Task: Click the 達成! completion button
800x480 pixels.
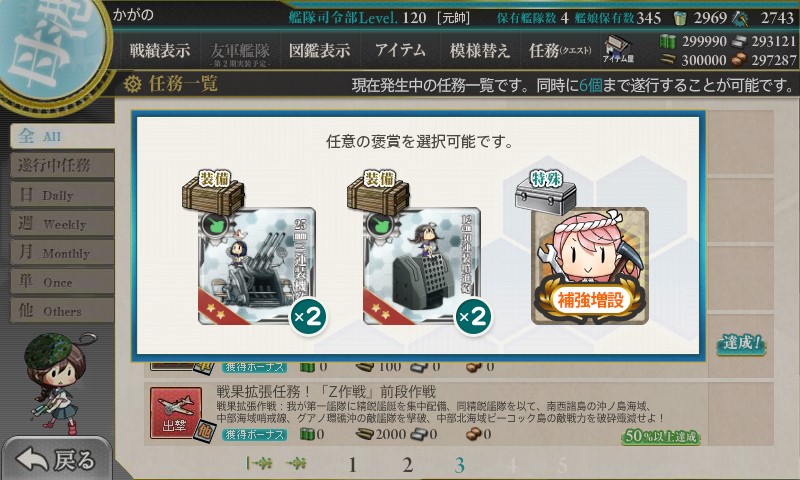Action: click(x=741, y=344)
